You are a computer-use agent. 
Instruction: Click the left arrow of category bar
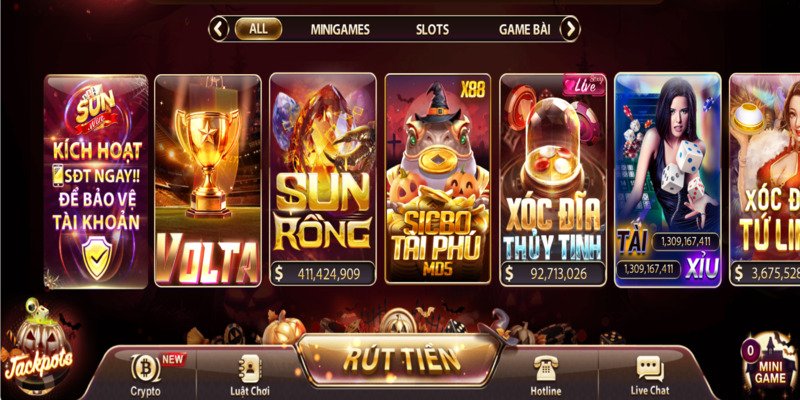218,29
